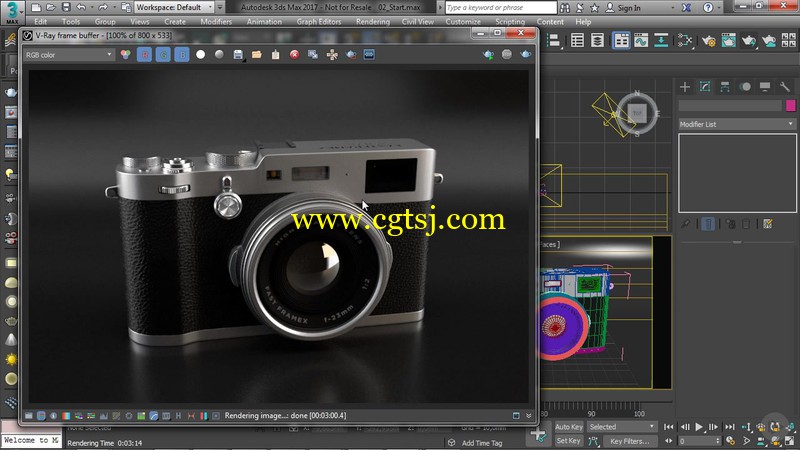The height and width of the screenshot is (450, 800).
Task: Click the Render Production teapot icon
Action: [x=748, y=40]
